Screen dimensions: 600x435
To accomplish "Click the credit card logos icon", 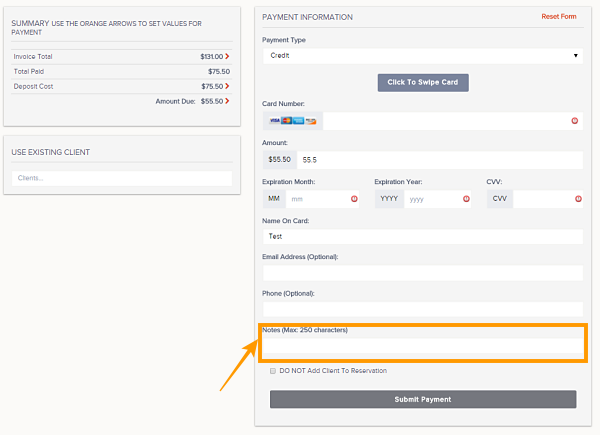I will pos(293,121).
